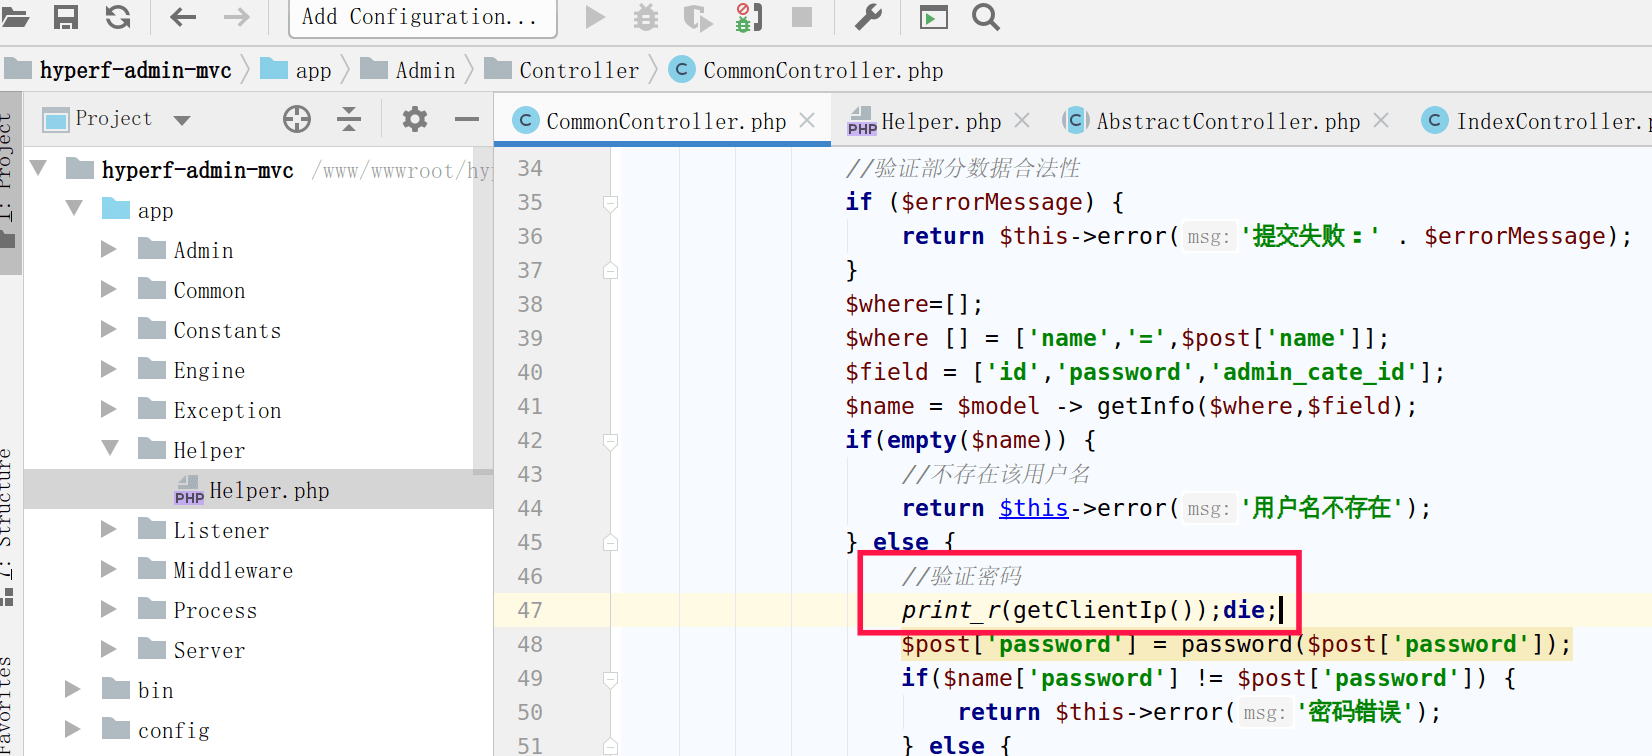
Task: Collapse the app folder
Action: click(74, 208)
